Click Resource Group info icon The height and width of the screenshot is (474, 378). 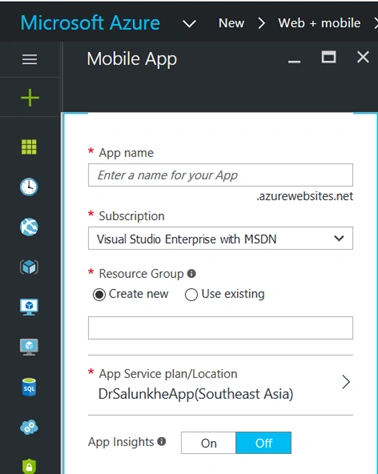tap(191, 274)
